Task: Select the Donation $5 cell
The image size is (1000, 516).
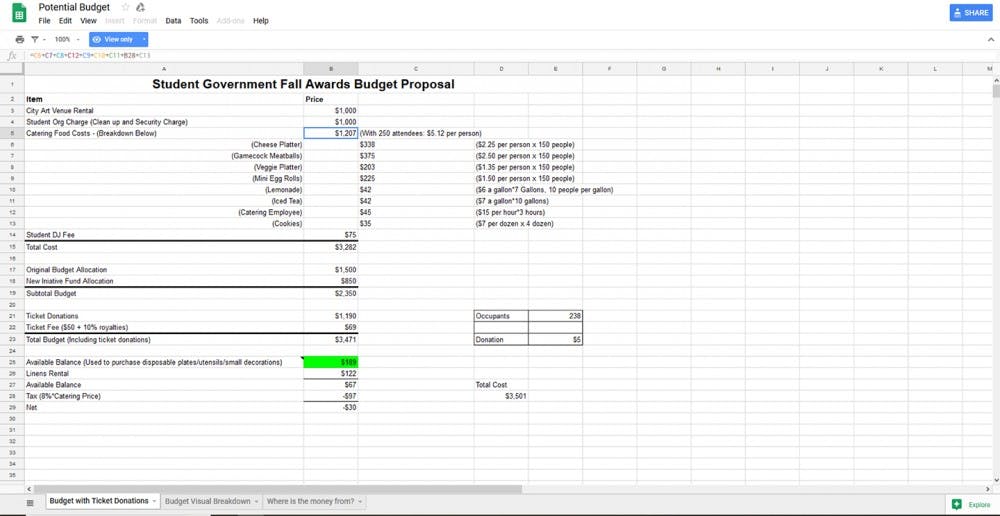Action: point(555,339)
